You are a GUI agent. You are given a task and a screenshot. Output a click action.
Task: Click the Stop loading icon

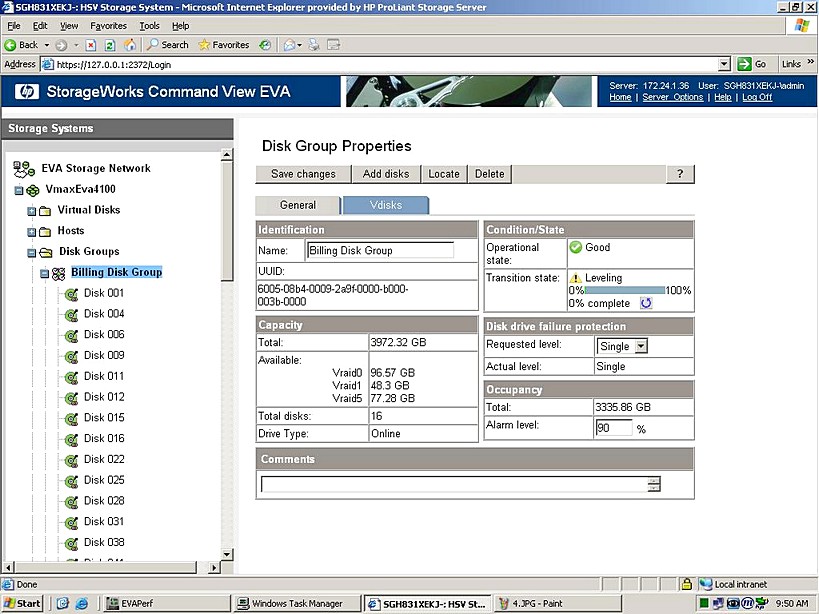pos(91,45)
